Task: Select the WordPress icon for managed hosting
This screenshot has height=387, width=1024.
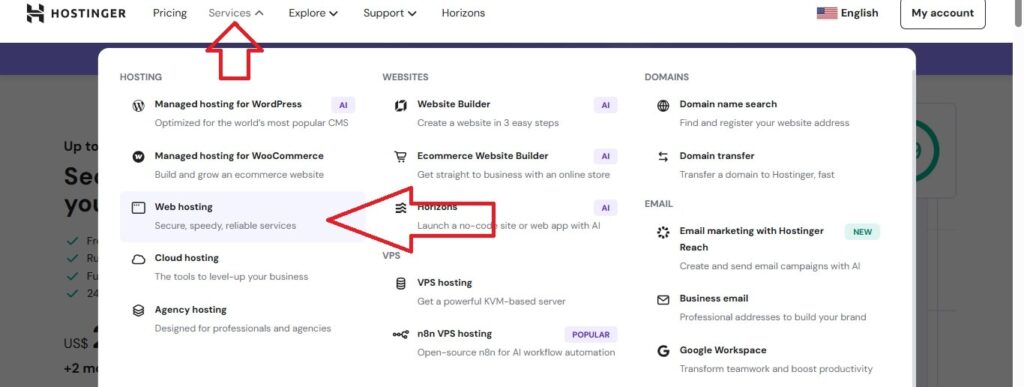Action: (138, 105)
